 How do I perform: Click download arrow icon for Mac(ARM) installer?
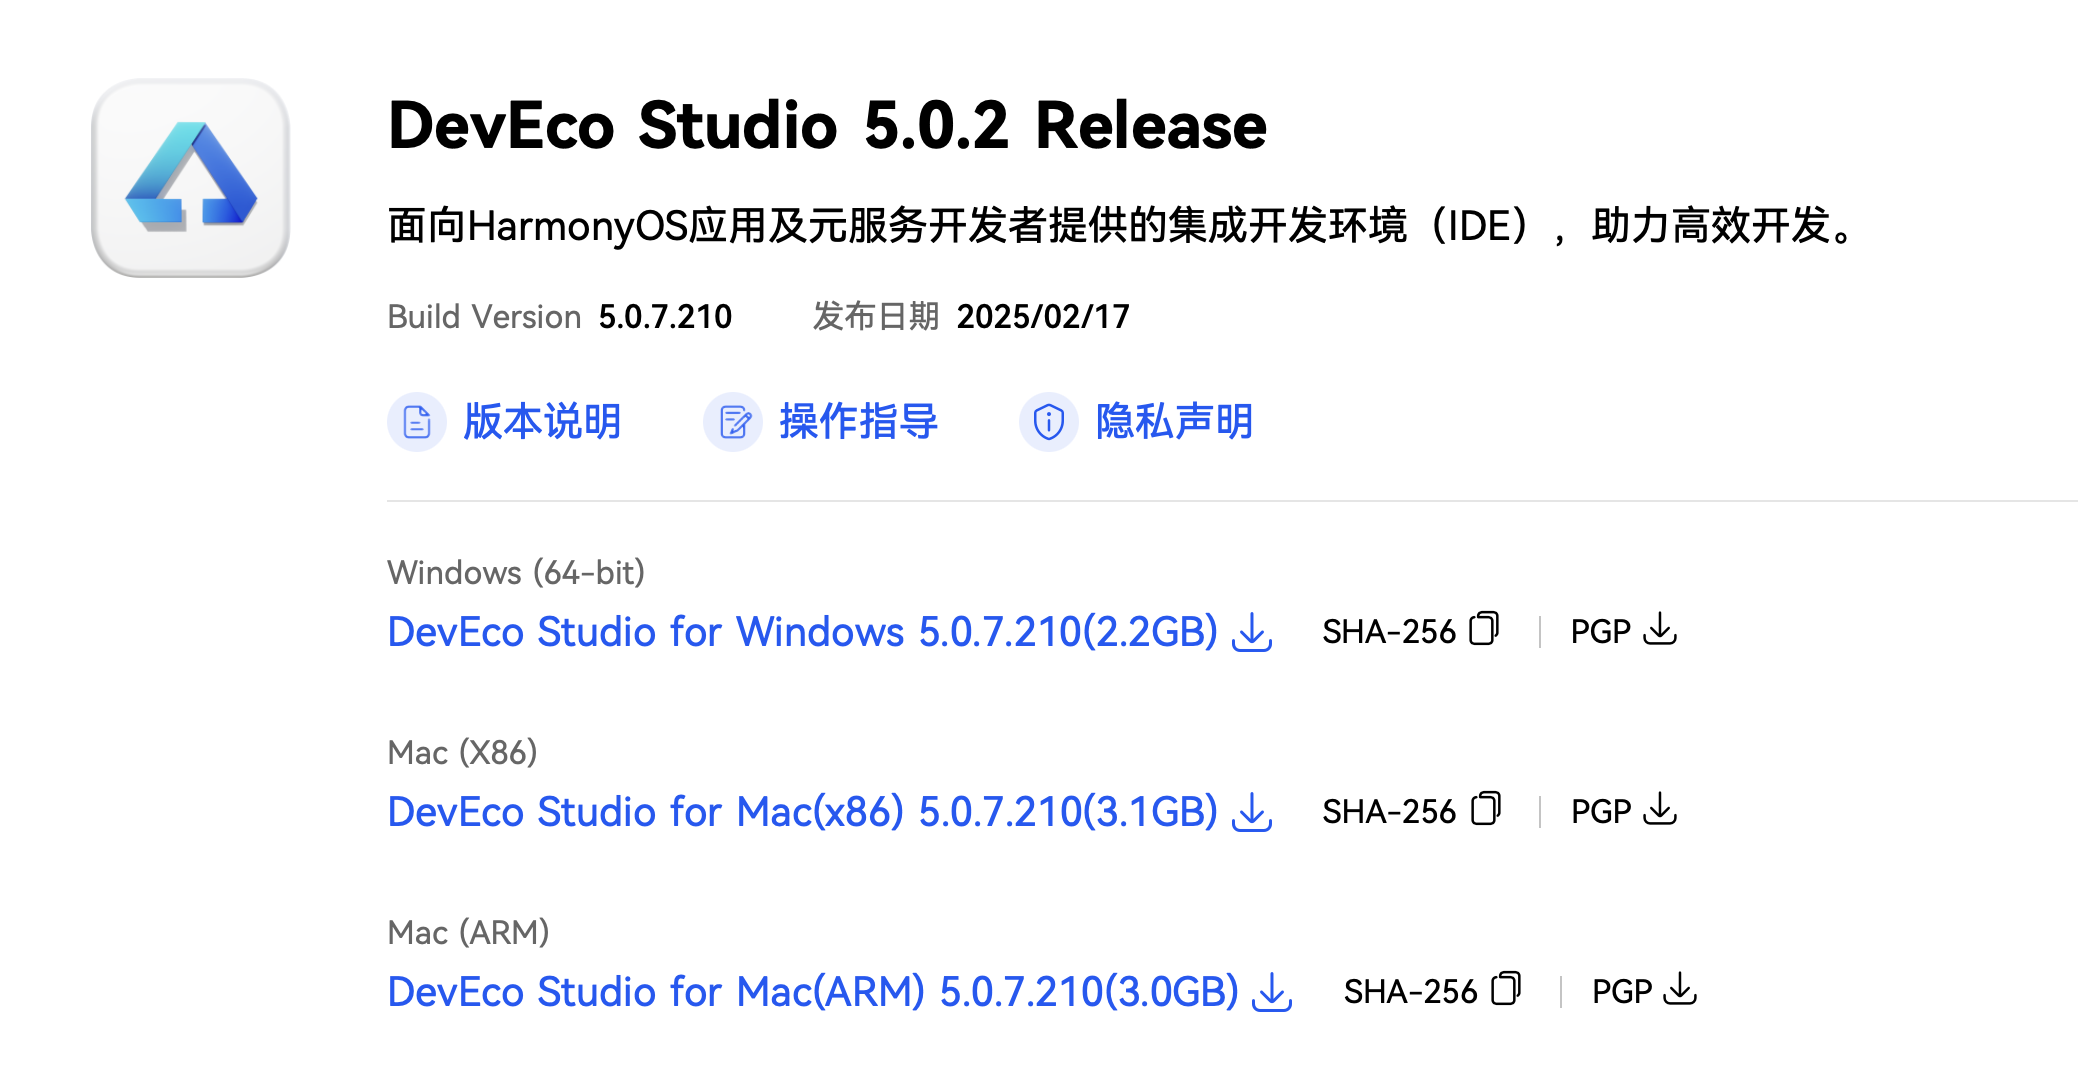click(1273, 992)
